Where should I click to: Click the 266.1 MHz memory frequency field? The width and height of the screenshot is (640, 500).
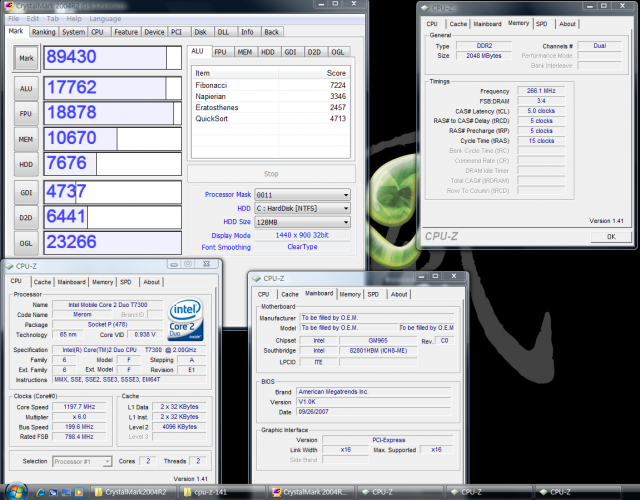(x=541, y=91)
